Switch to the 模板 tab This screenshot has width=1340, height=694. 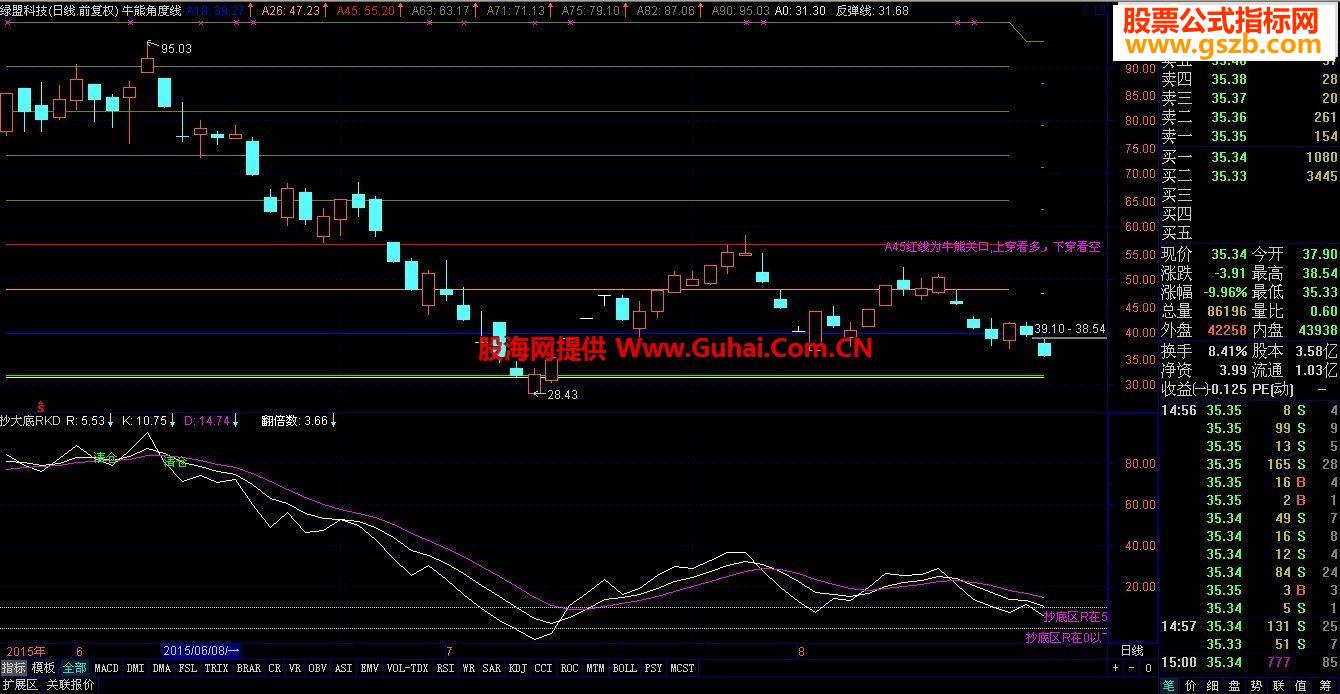[x=43, y=667]
